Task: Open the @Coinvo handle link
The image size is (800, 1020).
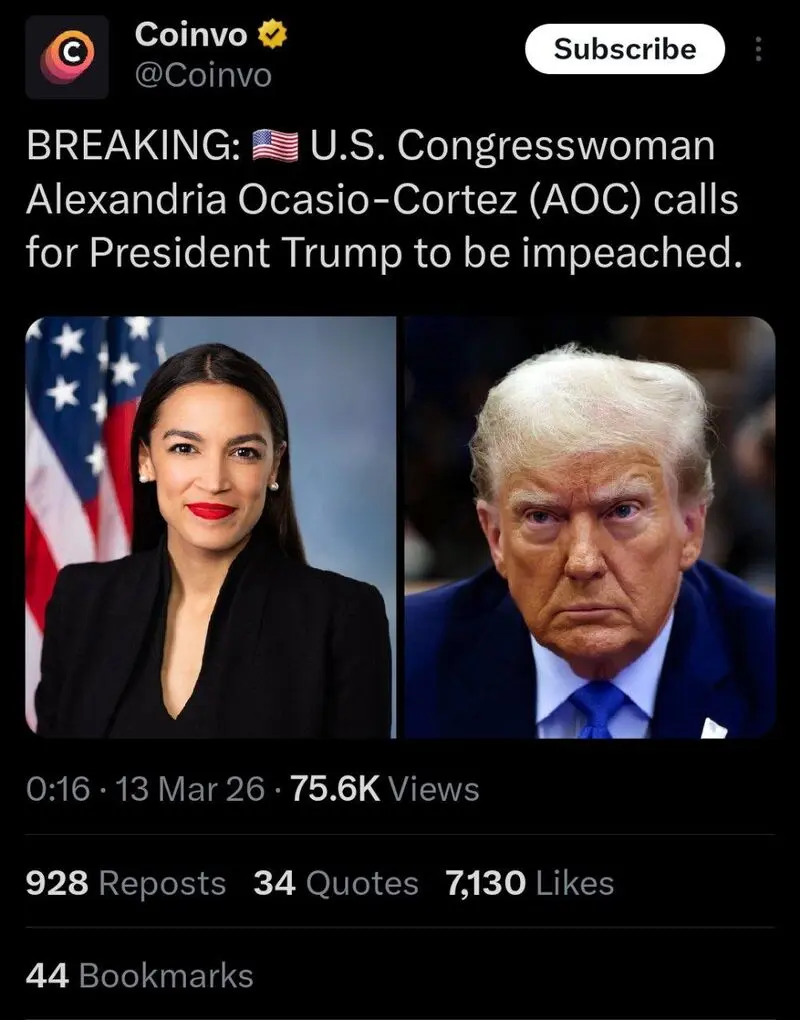Action: click(203, 76)
